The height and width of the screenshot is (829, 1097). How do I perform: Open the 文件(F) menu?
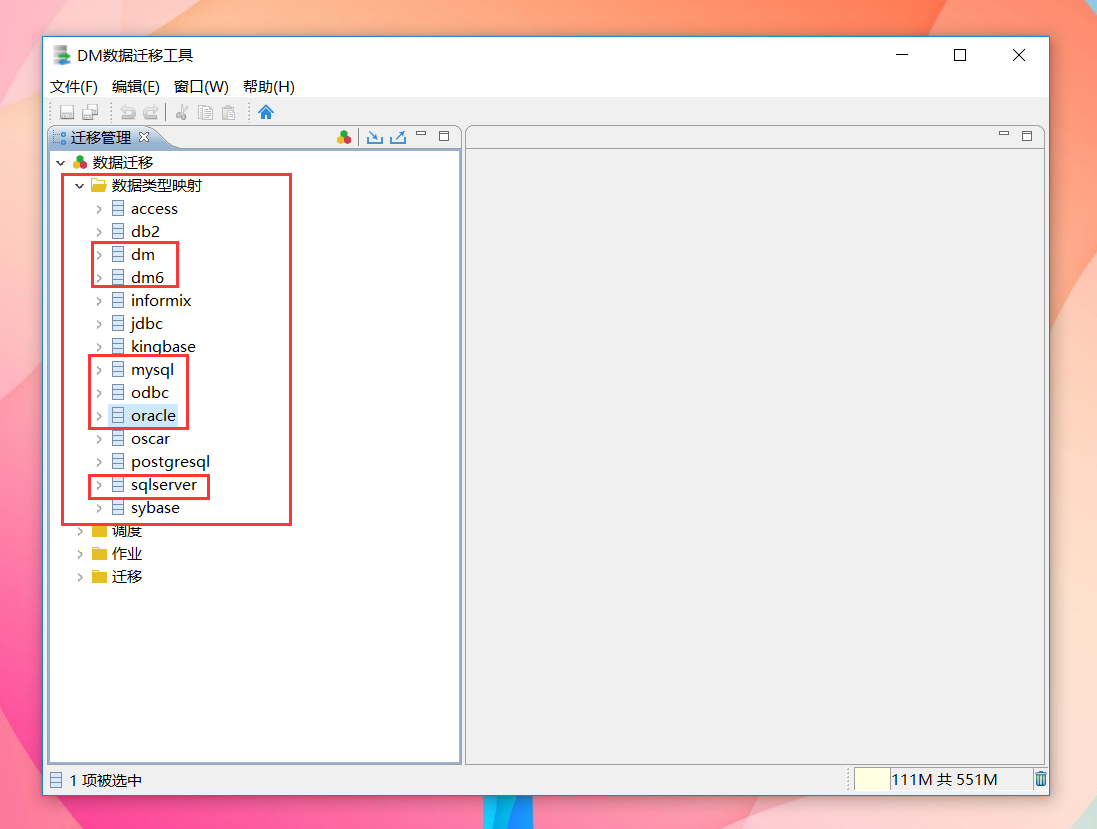coord(73,87)
